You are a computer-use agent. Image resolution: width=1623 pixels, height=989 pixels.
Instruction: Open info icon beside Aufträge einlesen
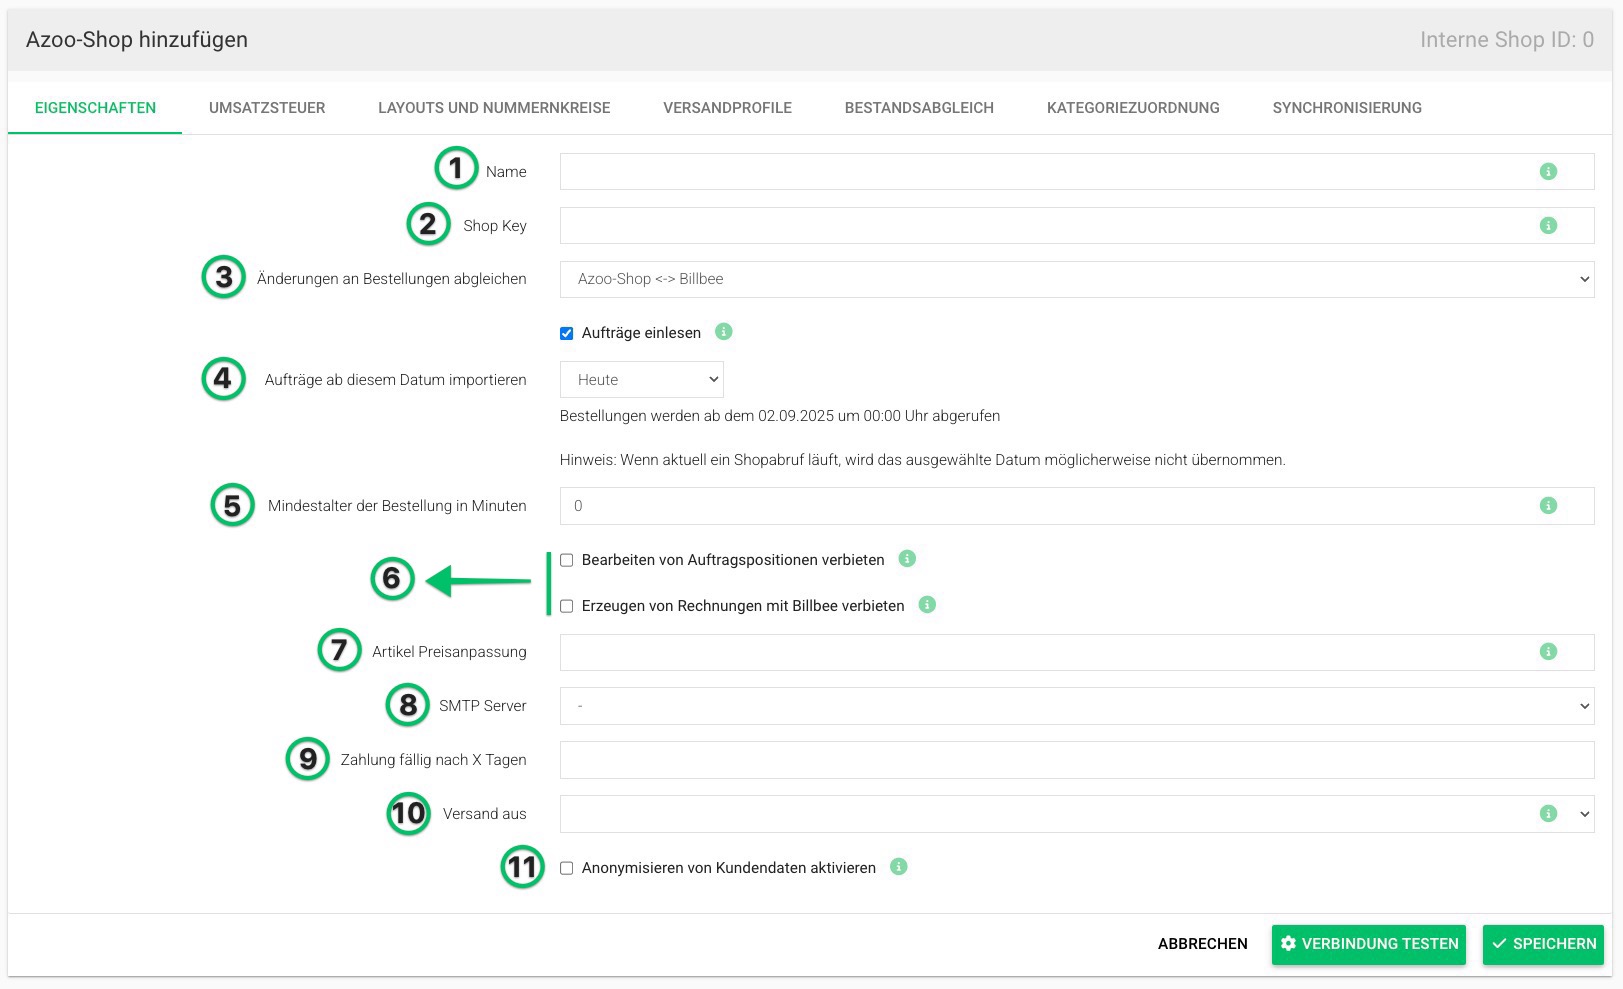(x=724, y=332)
